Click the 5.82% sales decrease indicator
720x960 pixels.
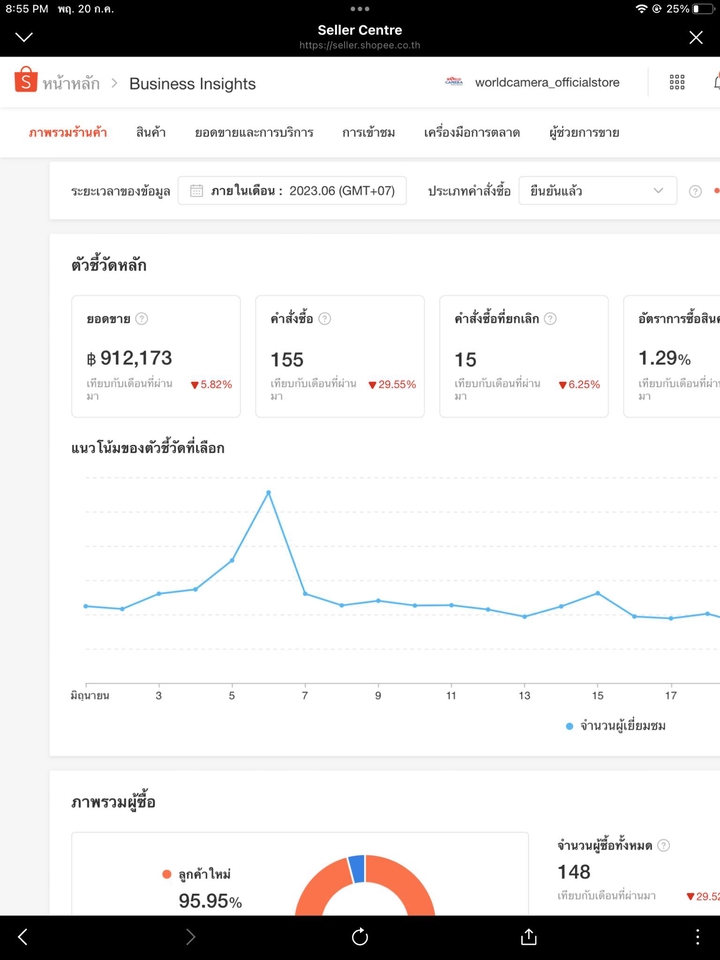[211, 384]
